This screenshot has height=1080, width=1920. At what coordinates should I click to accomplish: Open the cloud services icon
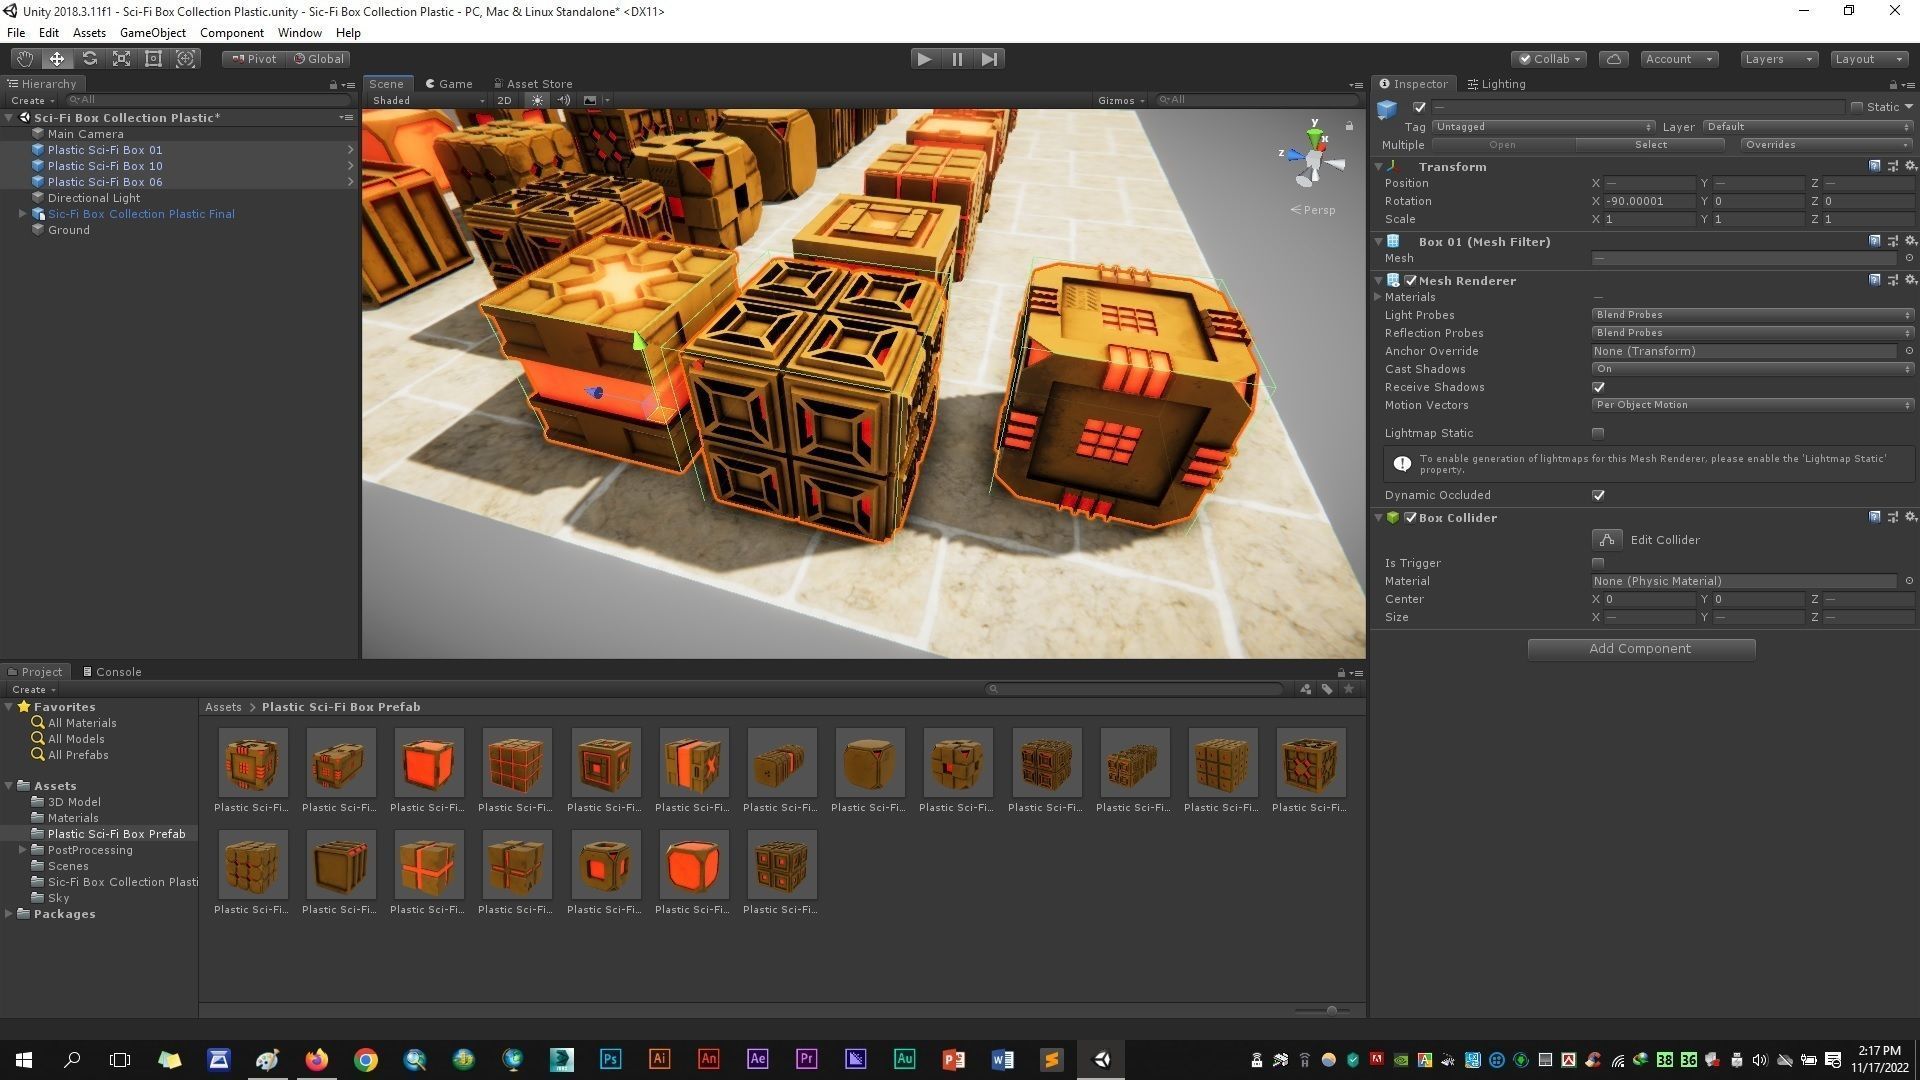coord(1613,59)
